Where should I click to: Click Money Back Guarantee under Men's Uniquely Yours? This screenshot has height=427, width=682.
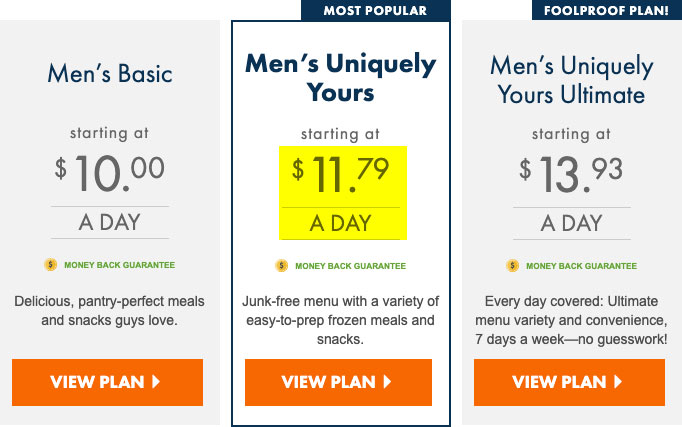tap(351, 266)
